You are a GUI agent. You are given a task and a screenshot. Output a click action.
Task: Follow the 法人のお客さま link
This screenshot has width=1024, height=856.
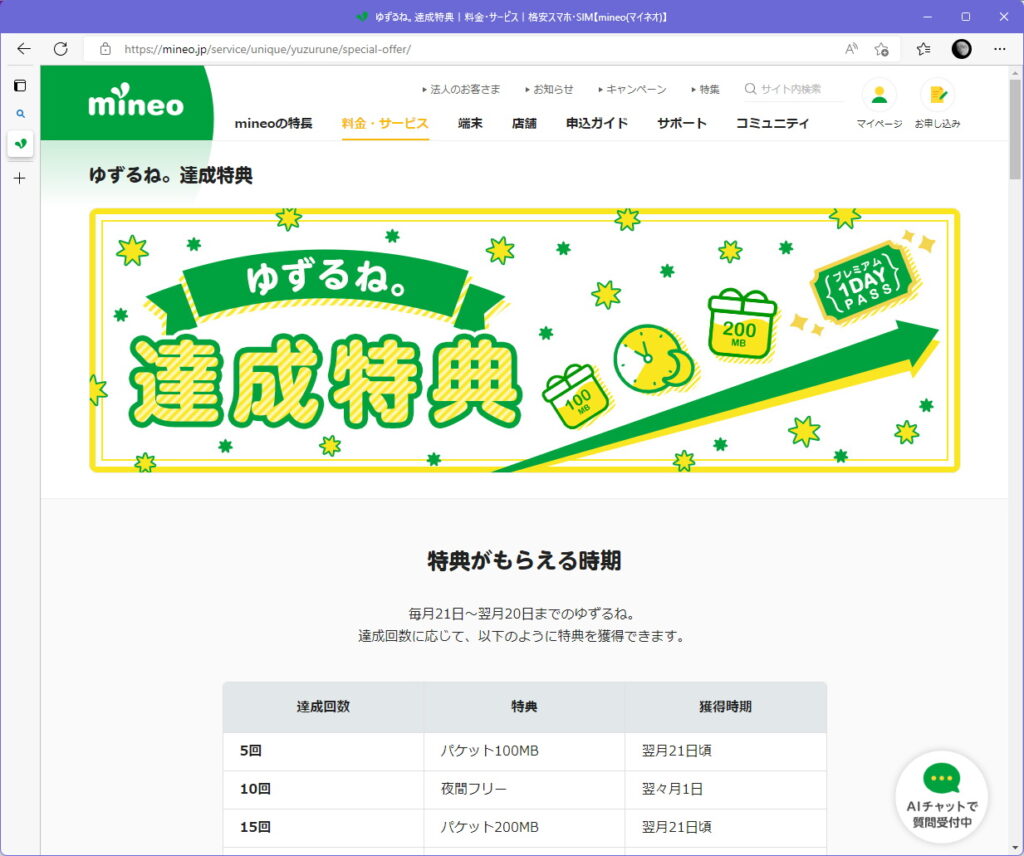coord(461,89)
